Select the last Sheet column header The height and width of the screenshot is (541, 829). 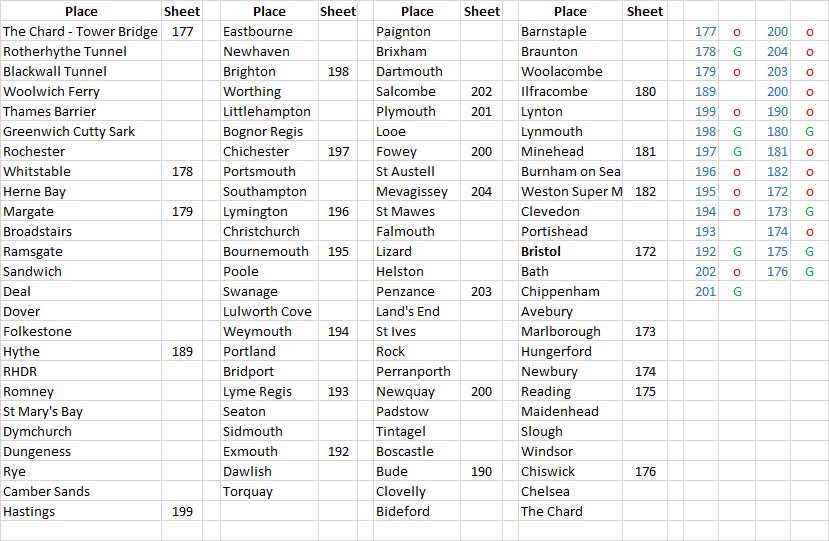pyautogui.click(x=644, y=11)
